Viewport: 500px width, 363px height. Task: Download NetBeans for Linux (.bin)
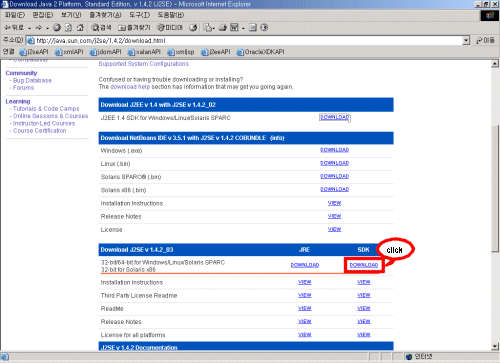coord(334,163)
